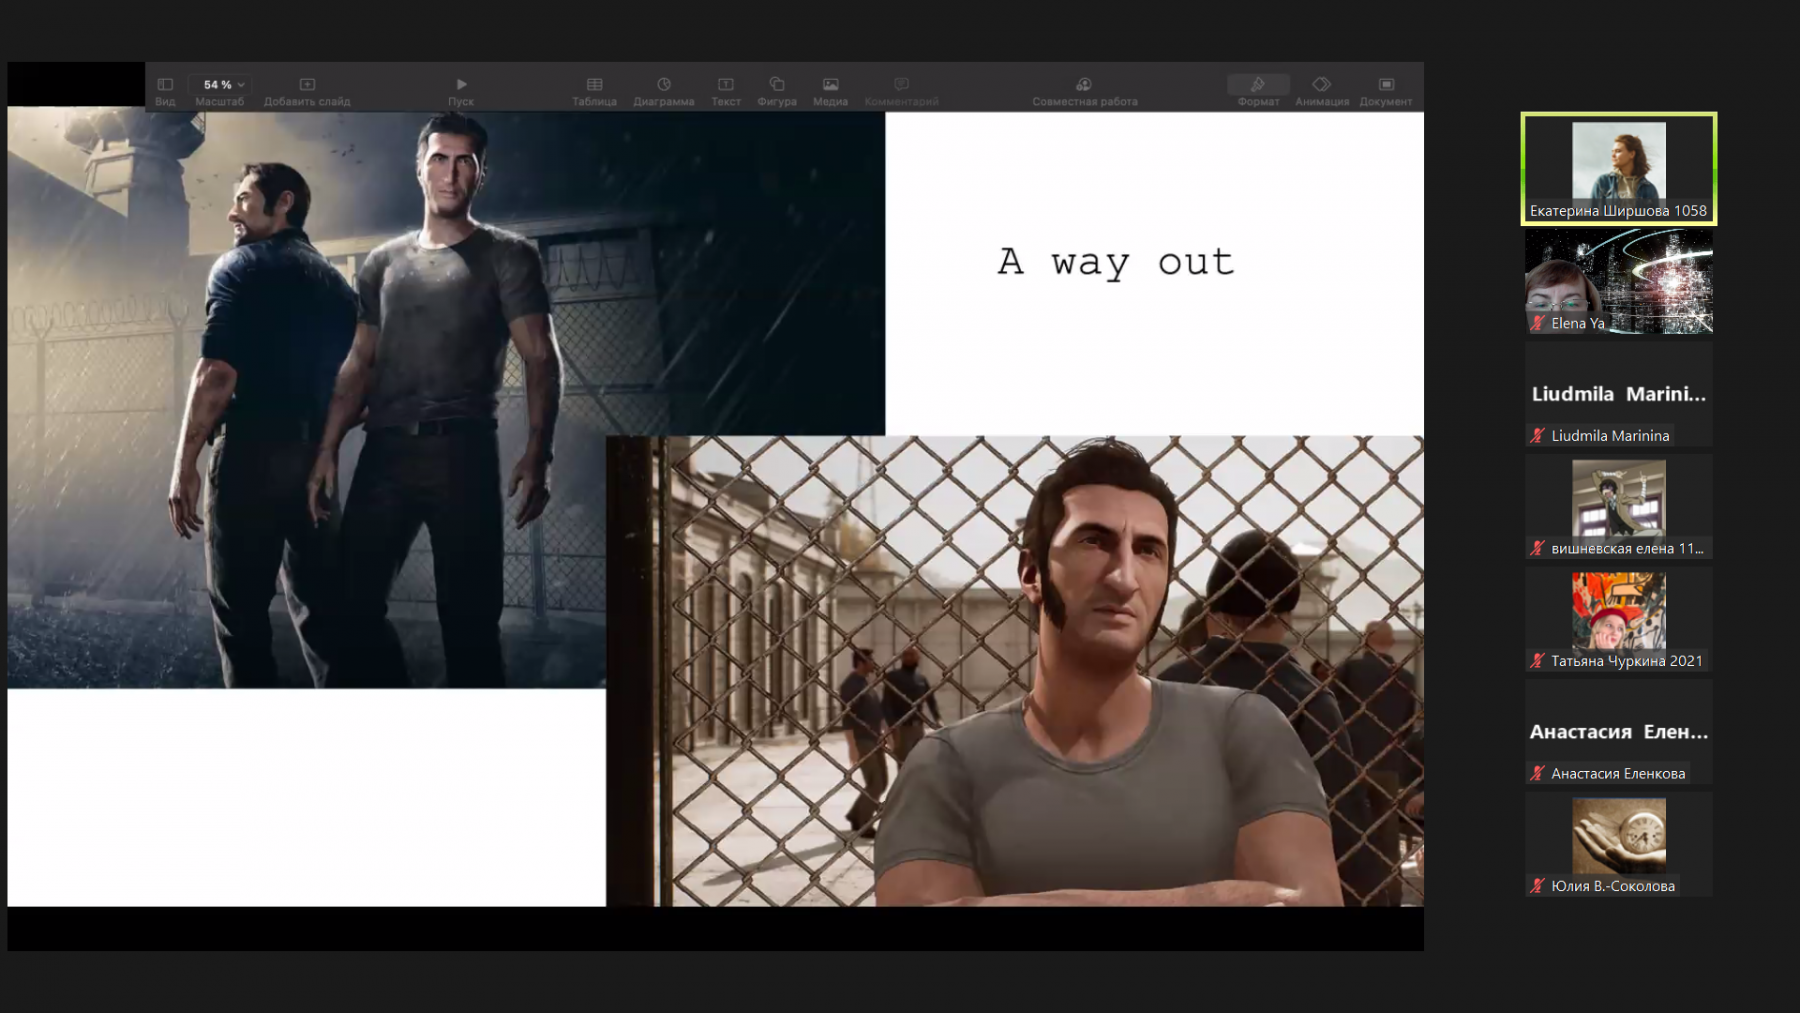The image size is (1800, 1013).
Task: Click muted mic icon beside Анастасия Еленкова
Action: coord(1538,773)
